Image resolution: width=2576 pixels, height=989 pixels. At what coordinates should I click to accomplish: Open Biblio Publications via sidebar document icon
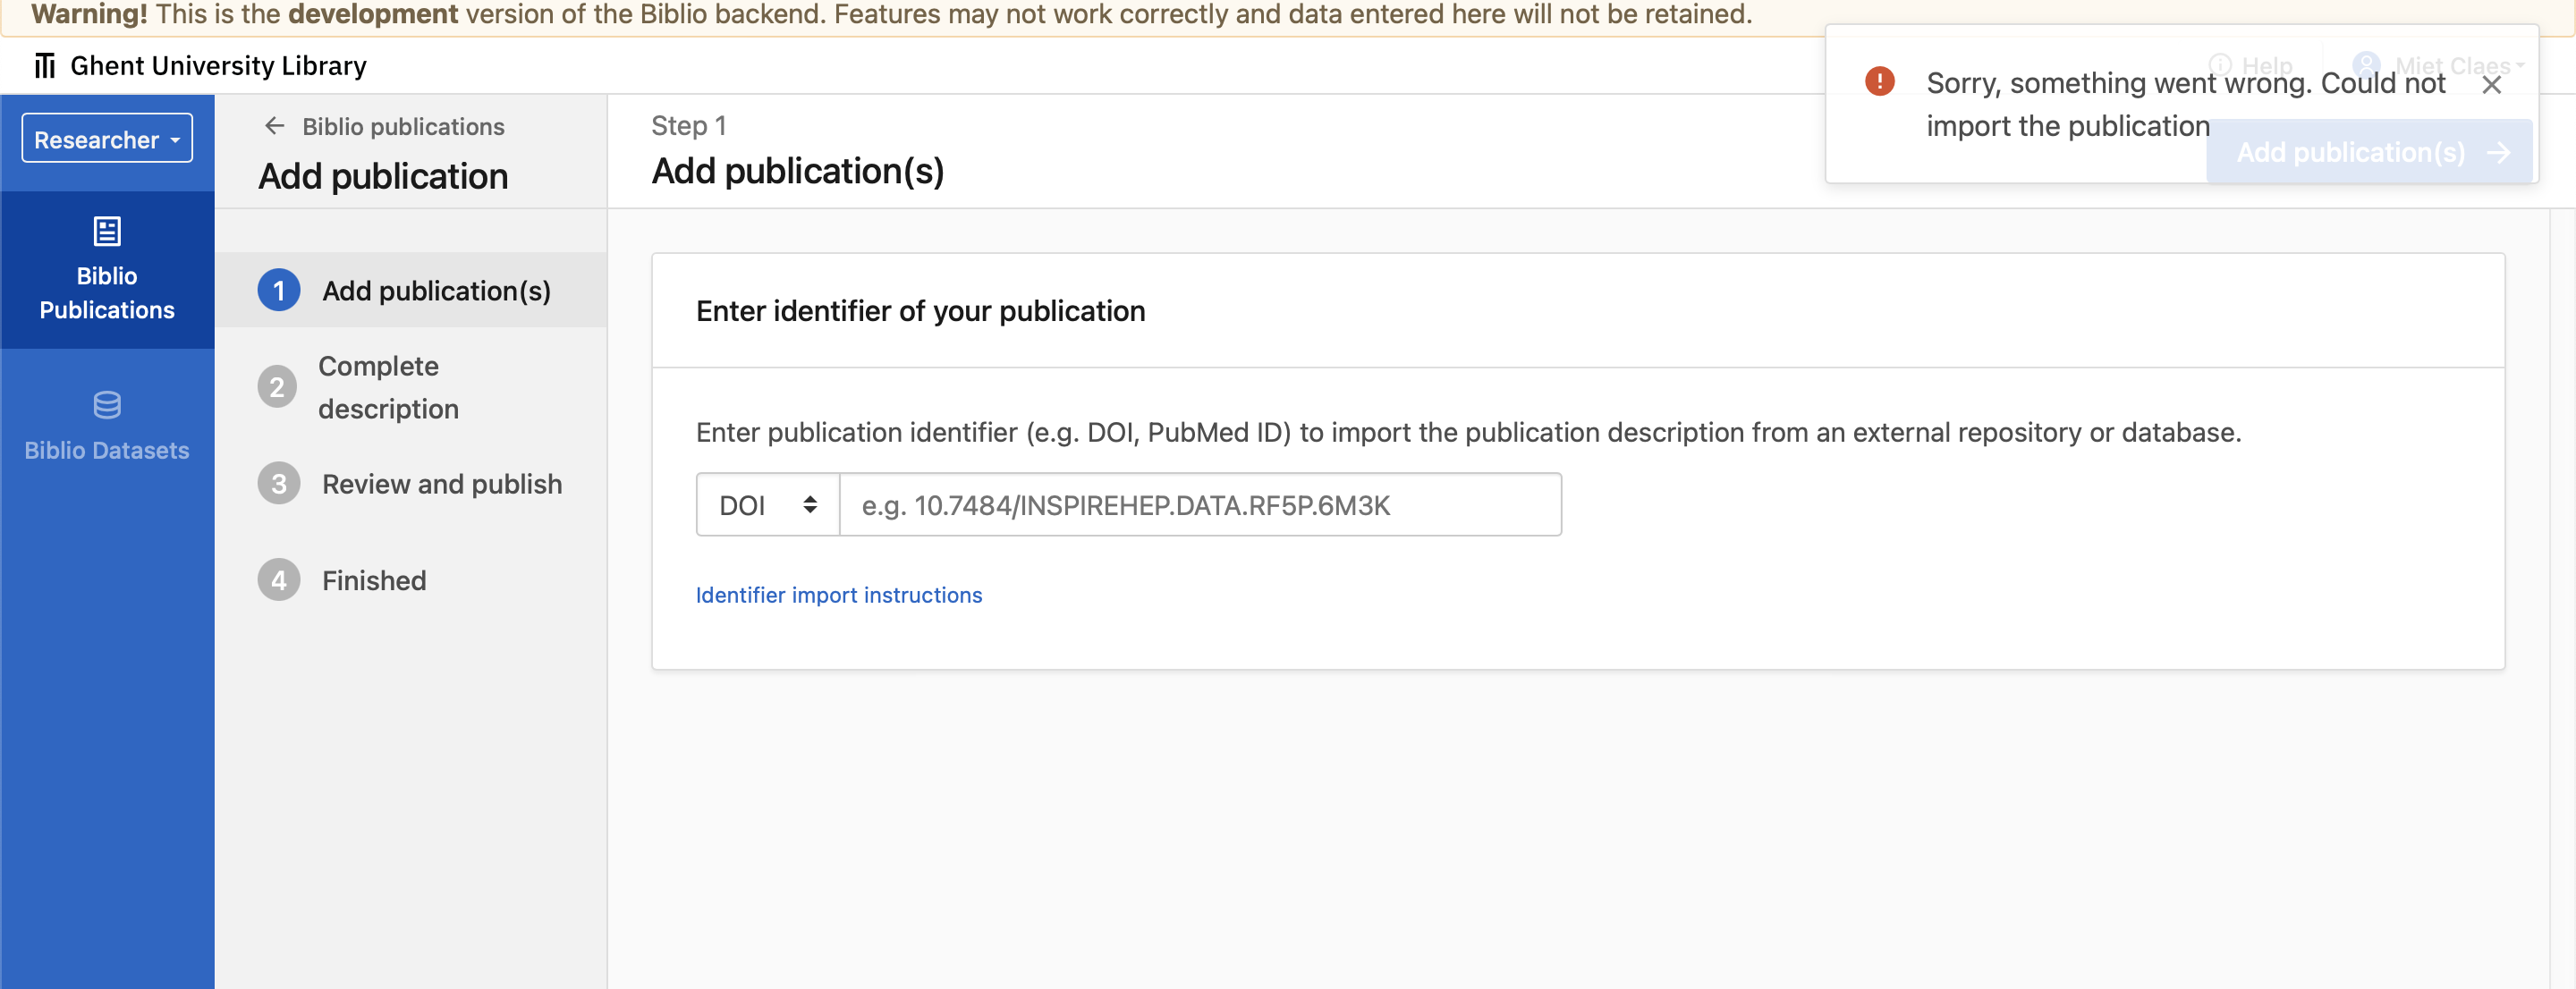click(x=106, y=229)
